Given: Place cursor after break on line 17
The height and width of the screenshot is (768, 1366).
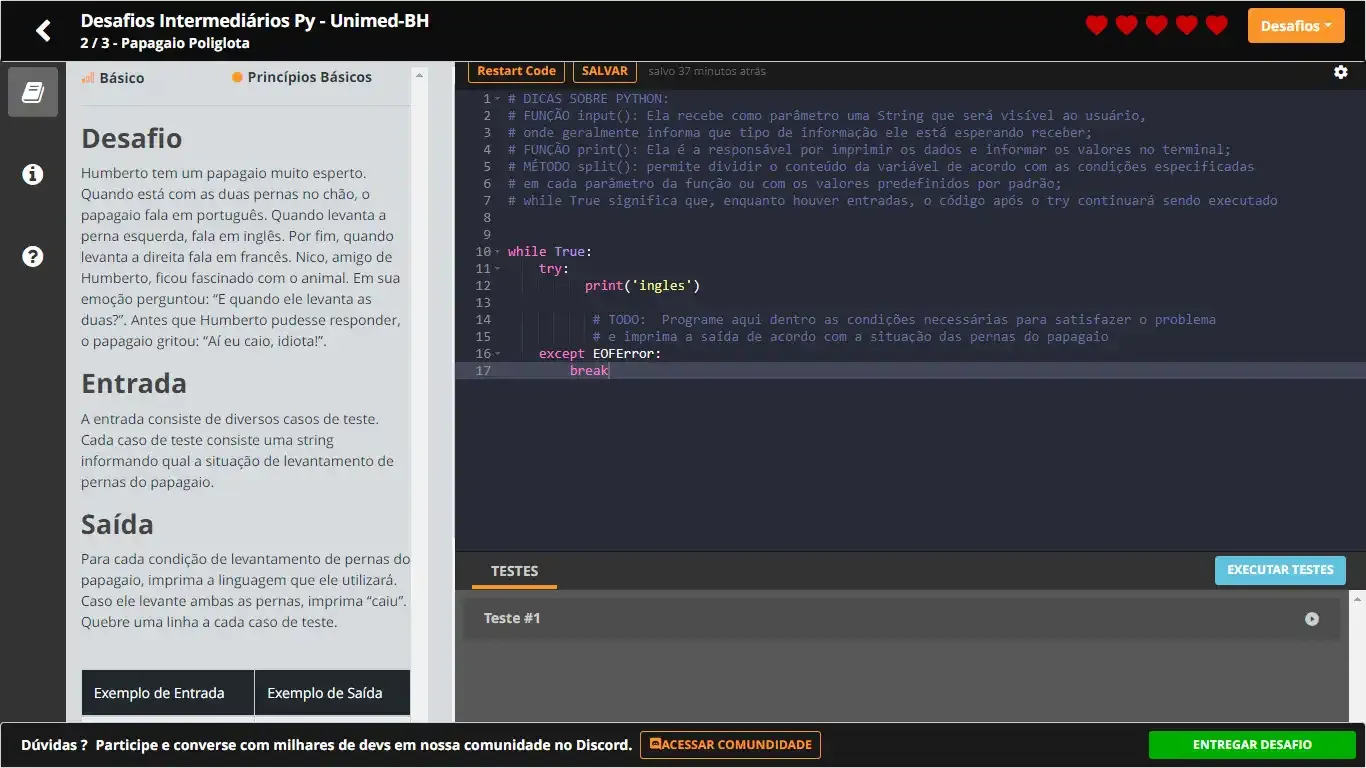Looking at the screenshot, I should tap(609, 371).
